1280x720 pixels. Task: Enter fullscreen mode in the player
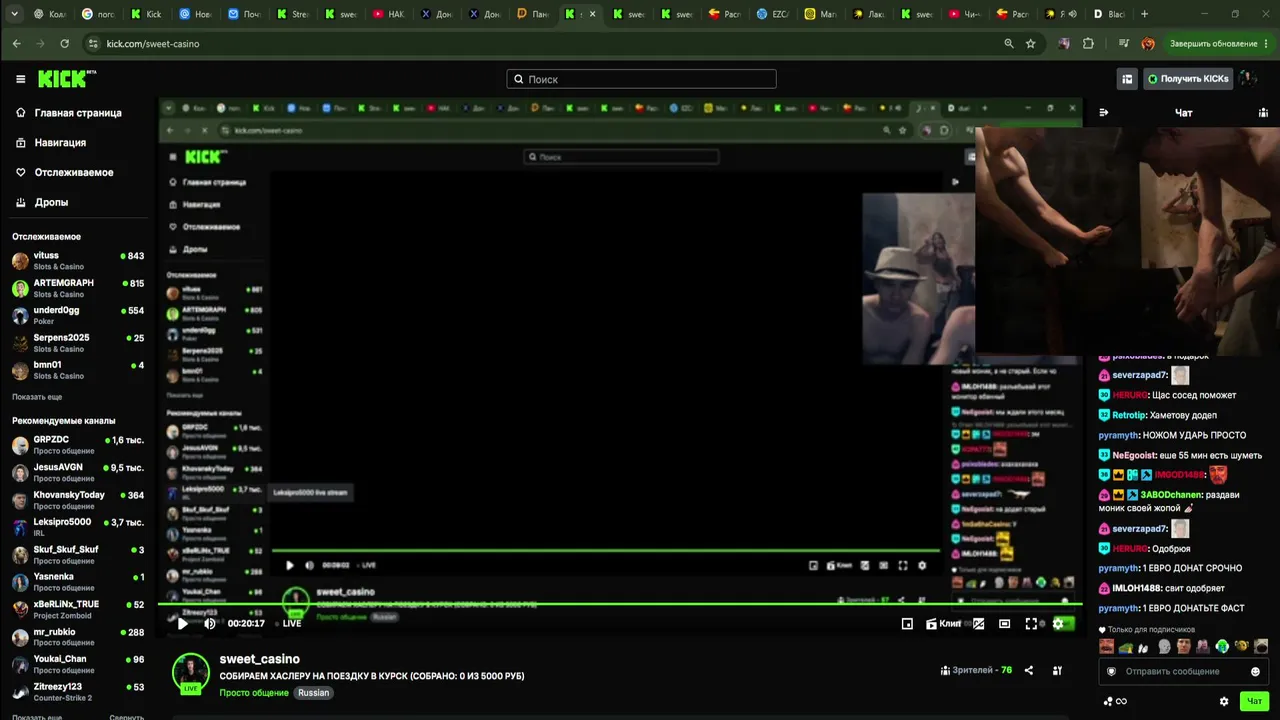coord(1031,623)
